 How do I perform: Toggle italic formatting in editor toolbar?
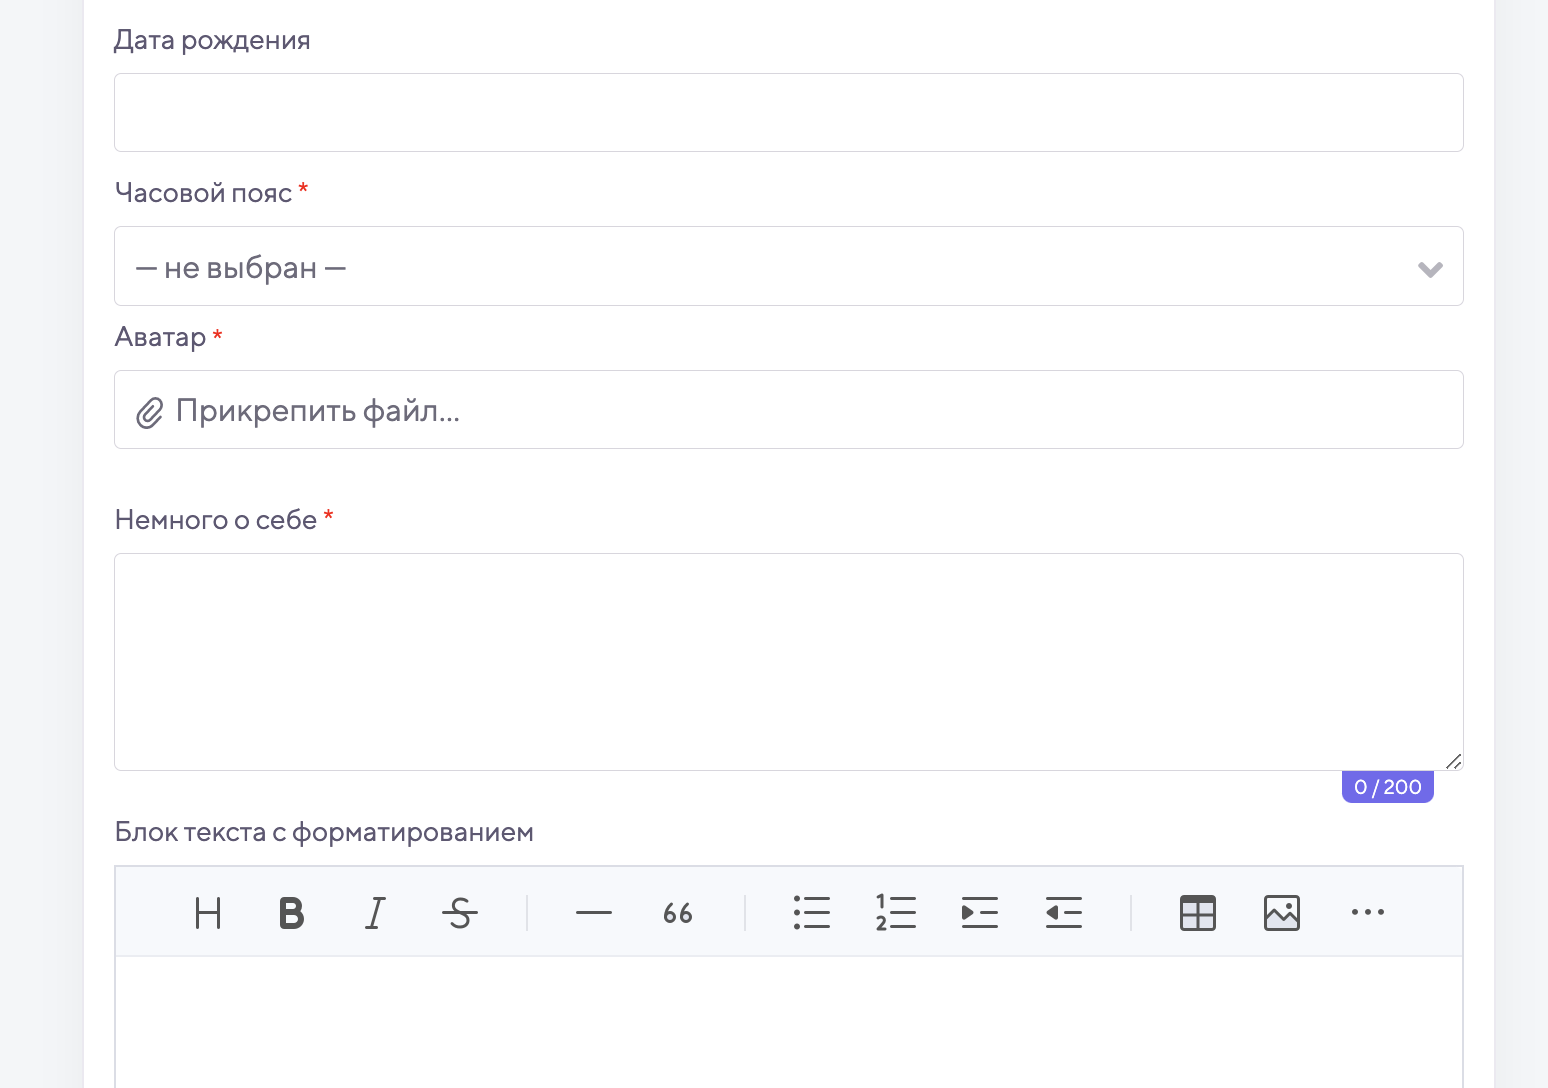pyautogui.click(x=375, y=913)
